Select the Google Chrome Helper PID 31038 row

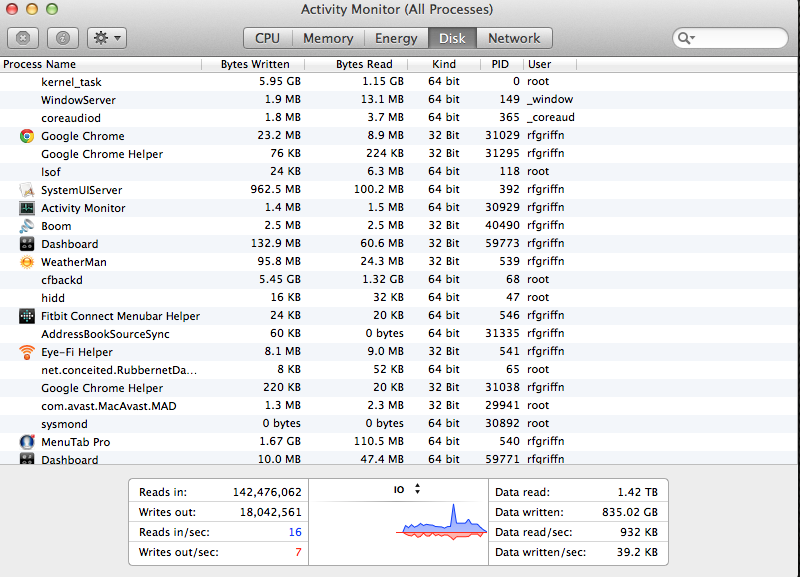click(398, 388)
